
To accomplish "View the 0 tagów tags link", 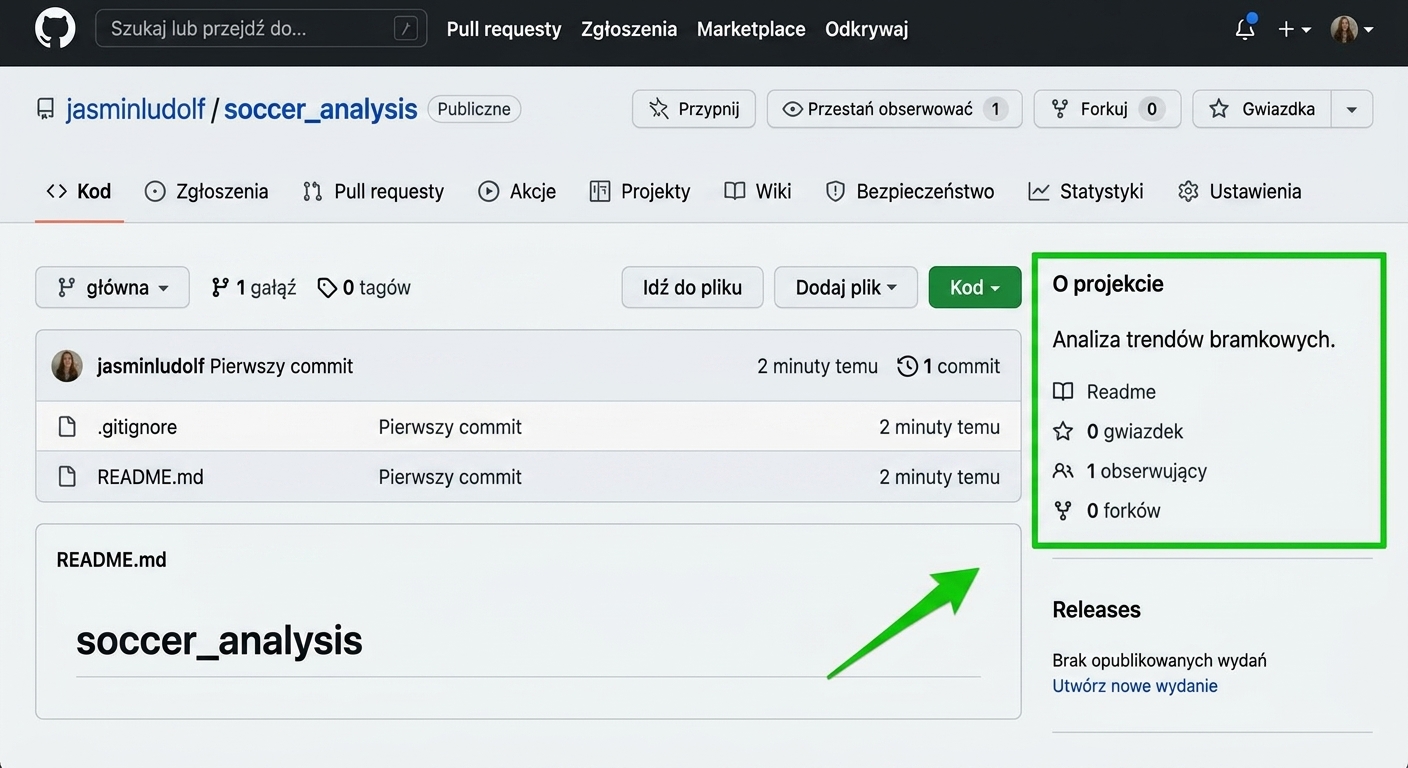I will pos(364,287).
